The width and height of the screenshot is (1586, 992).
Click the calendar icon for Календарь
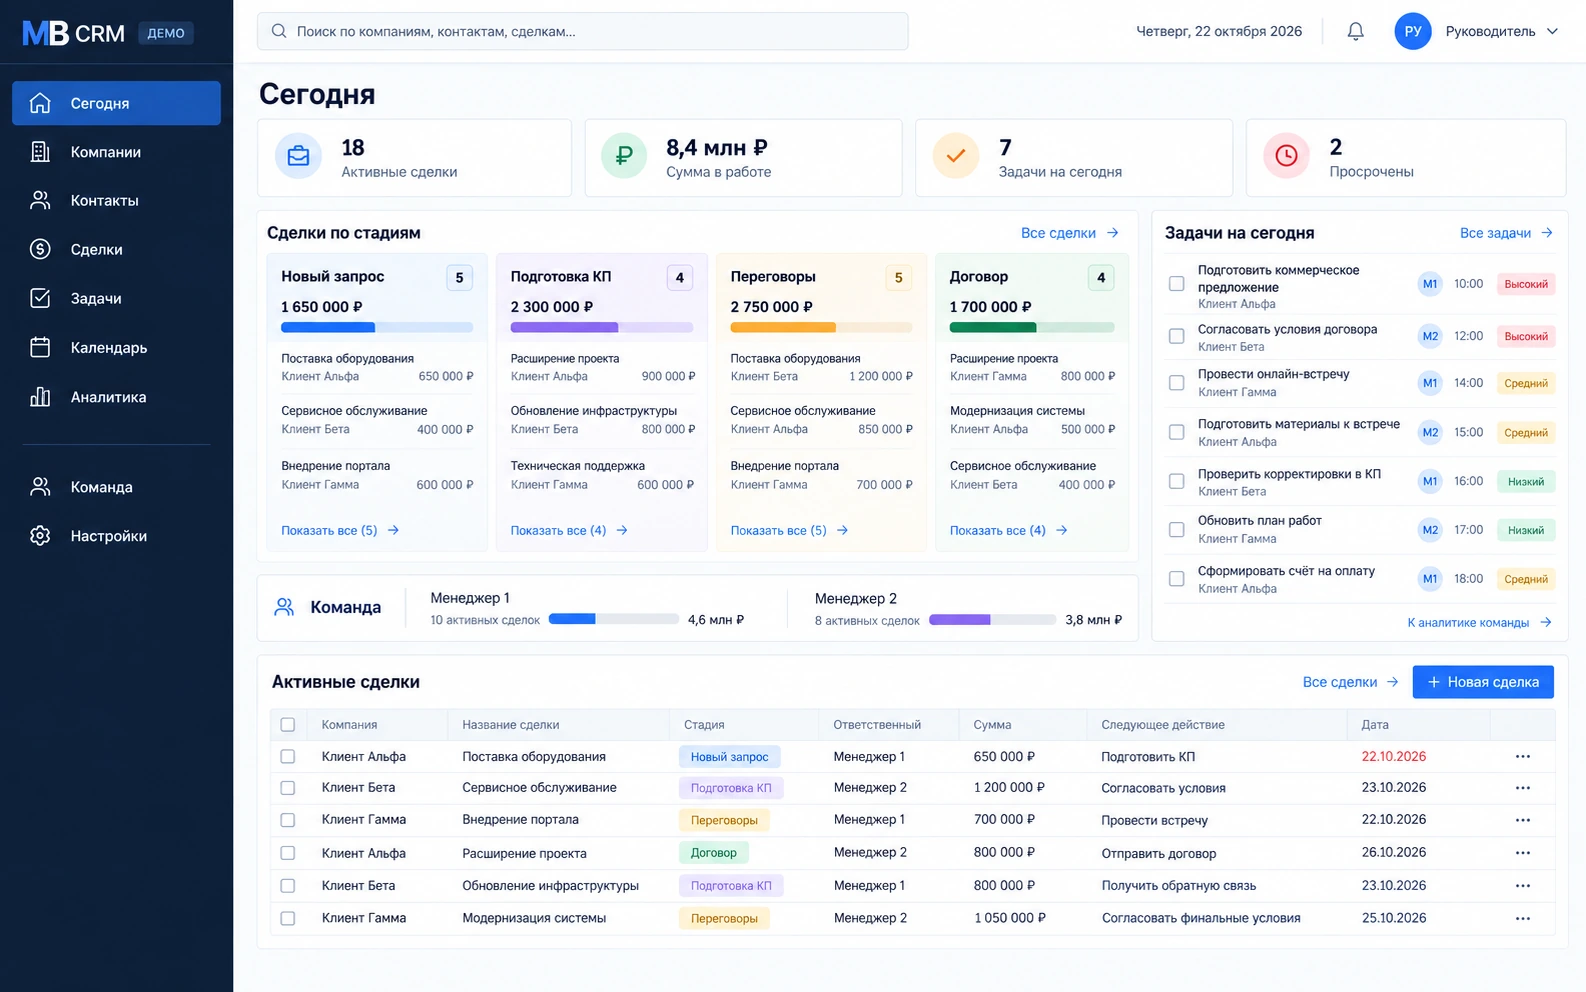pyautogui.click(x=40, y=347)
